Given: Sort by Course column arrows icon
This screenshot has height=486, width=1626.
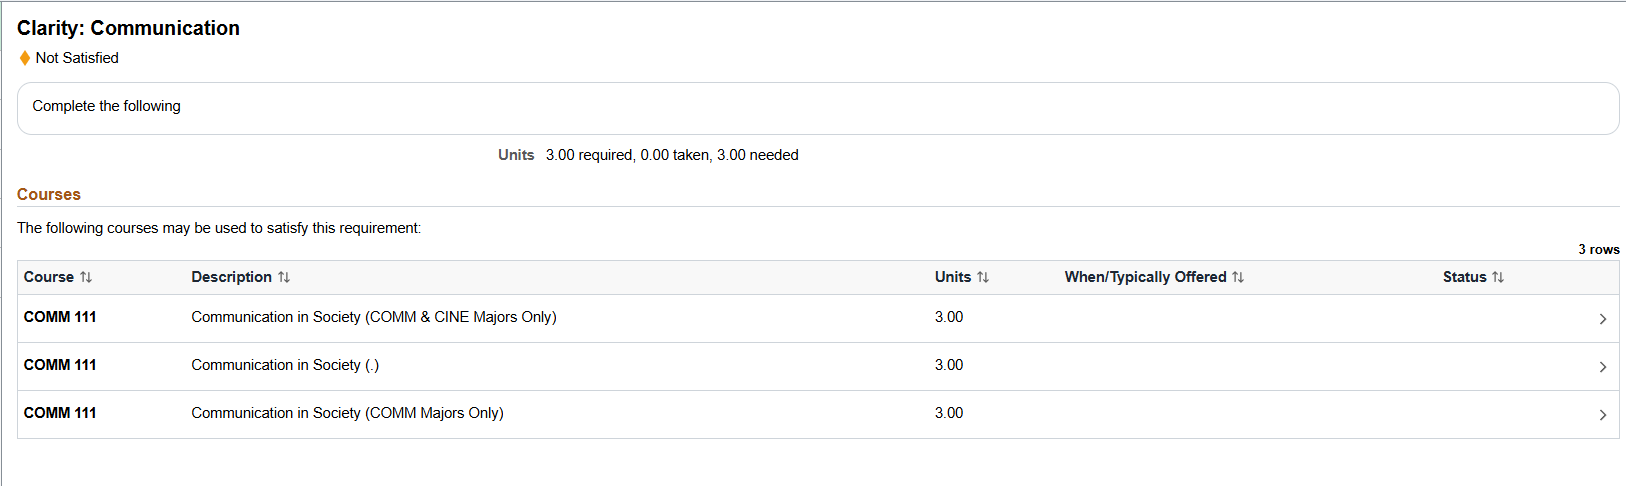Looking at the screenshot, I should tap(86, 277).
